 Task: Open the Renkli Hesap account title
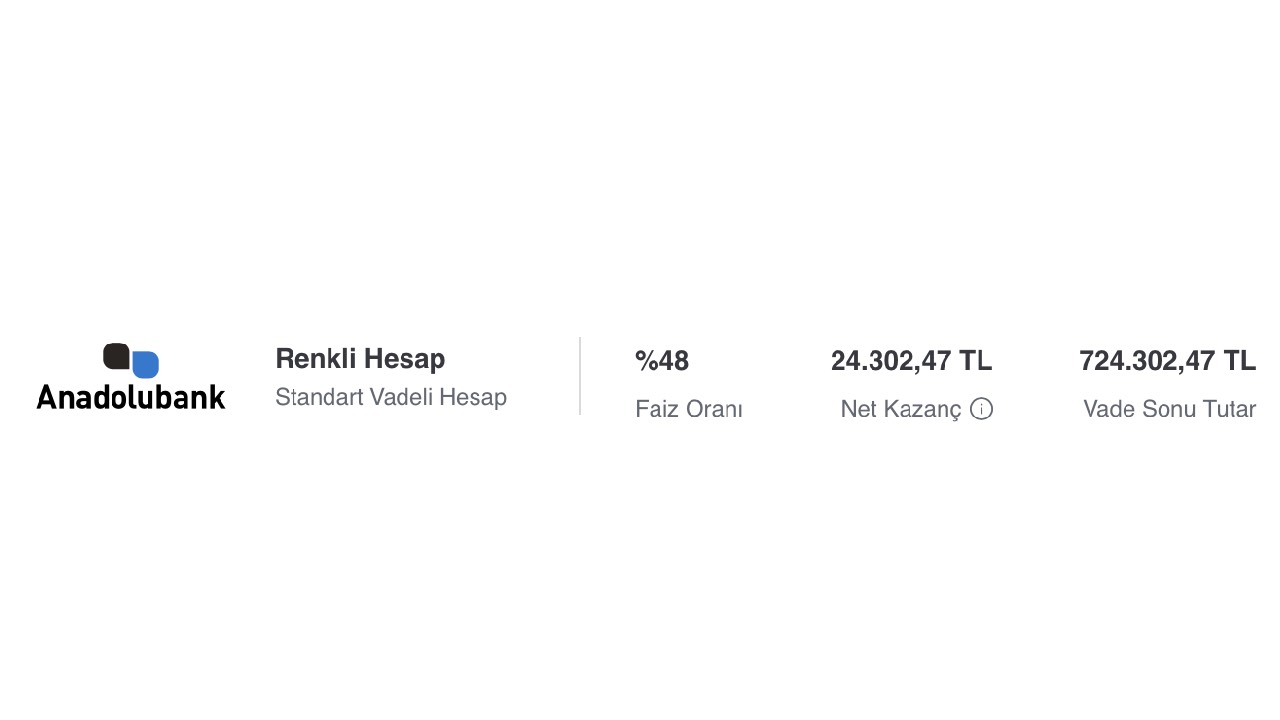pos(360,359)
